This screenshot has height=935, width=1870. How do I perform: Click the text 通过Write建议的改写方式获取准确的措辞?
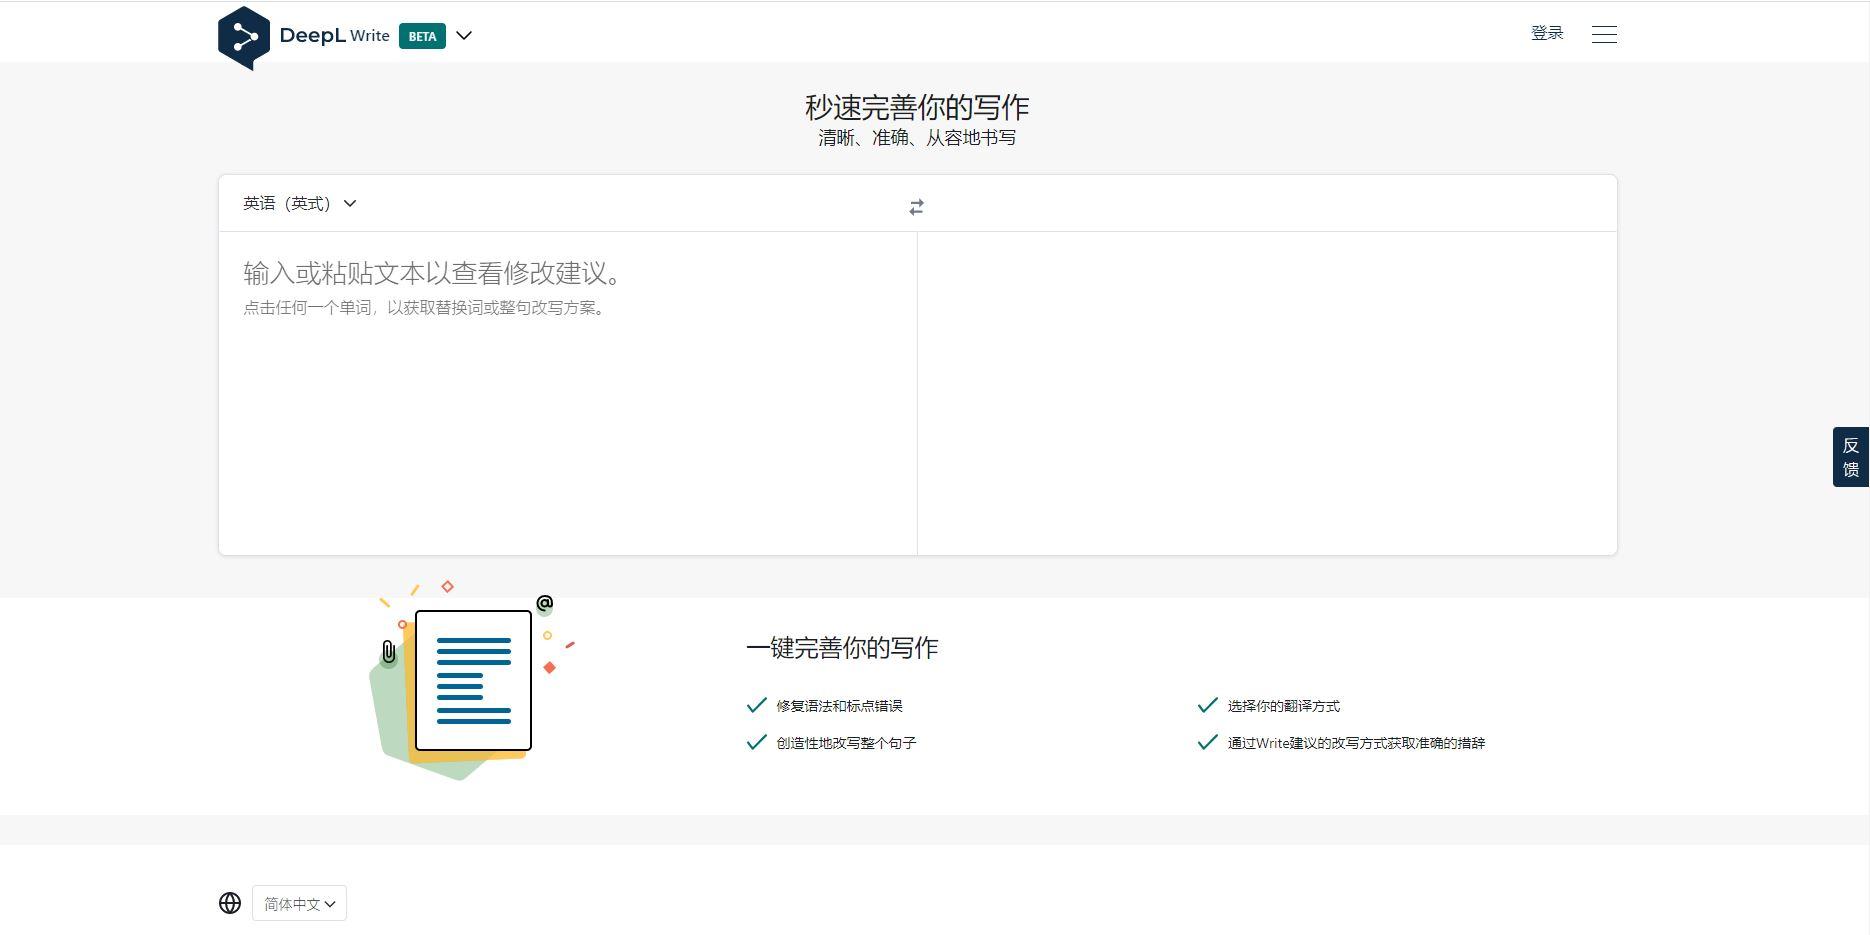pyautogui.click(x=1356, y=743)
